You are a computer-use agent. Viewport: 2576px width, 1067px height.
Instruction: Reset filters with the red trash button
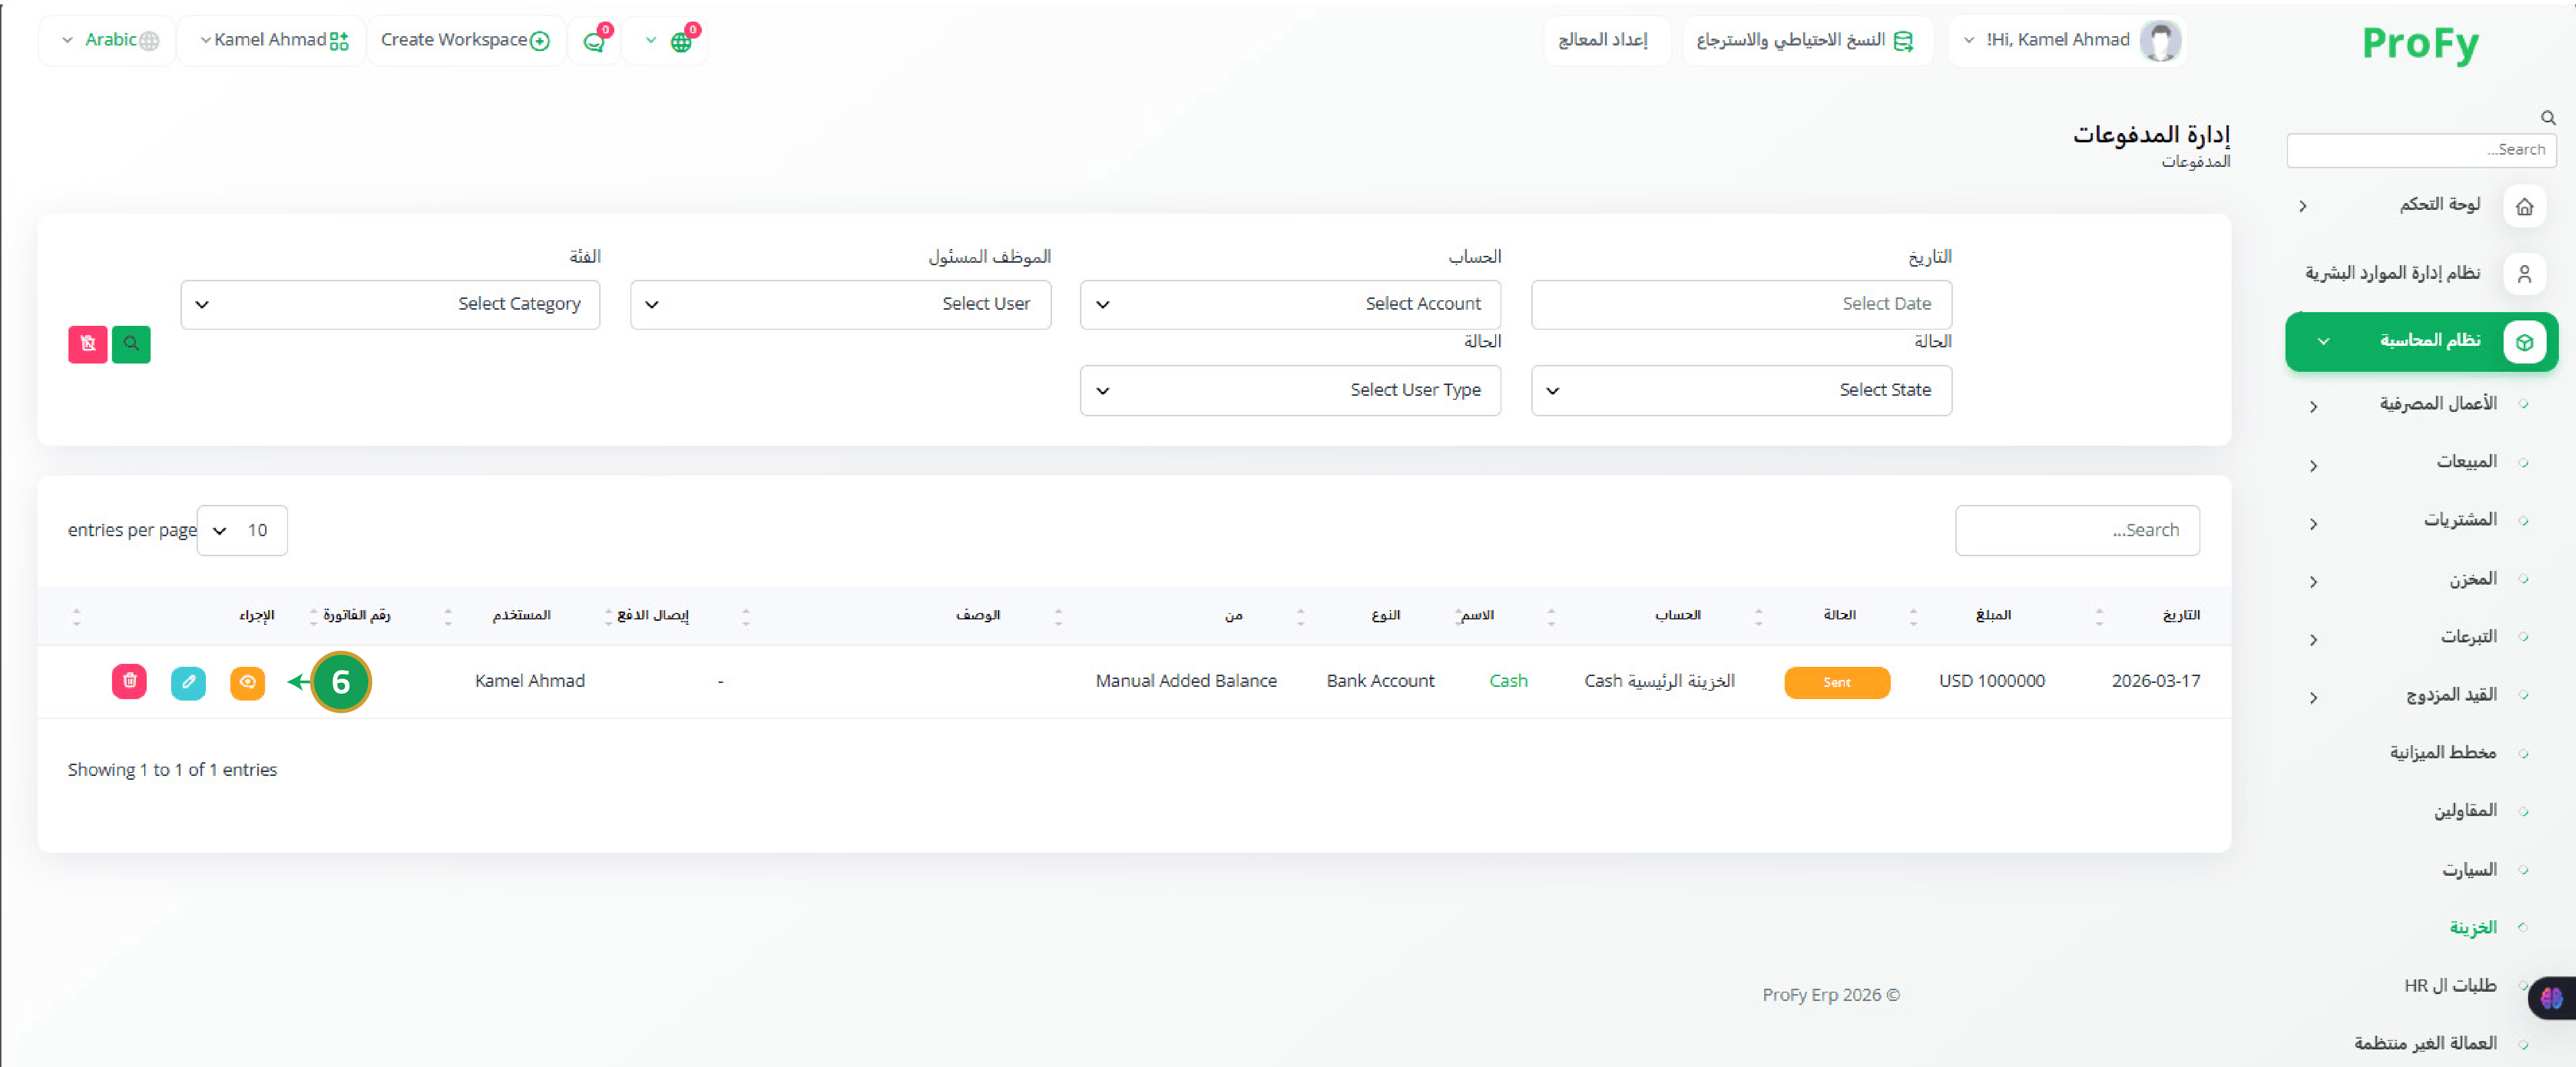[x=88, y=344]
